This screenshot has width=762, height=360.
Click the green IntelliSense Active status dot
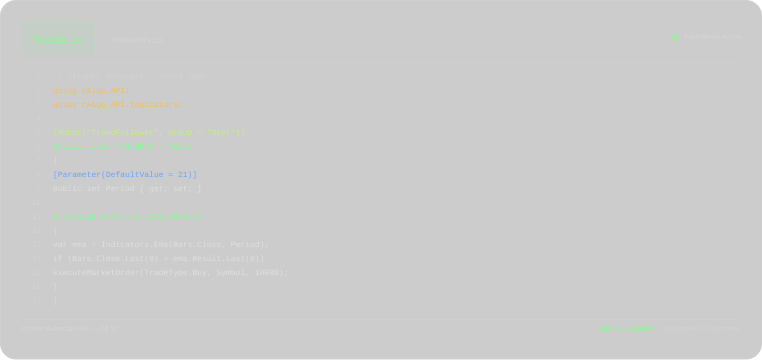pos(675,37)
